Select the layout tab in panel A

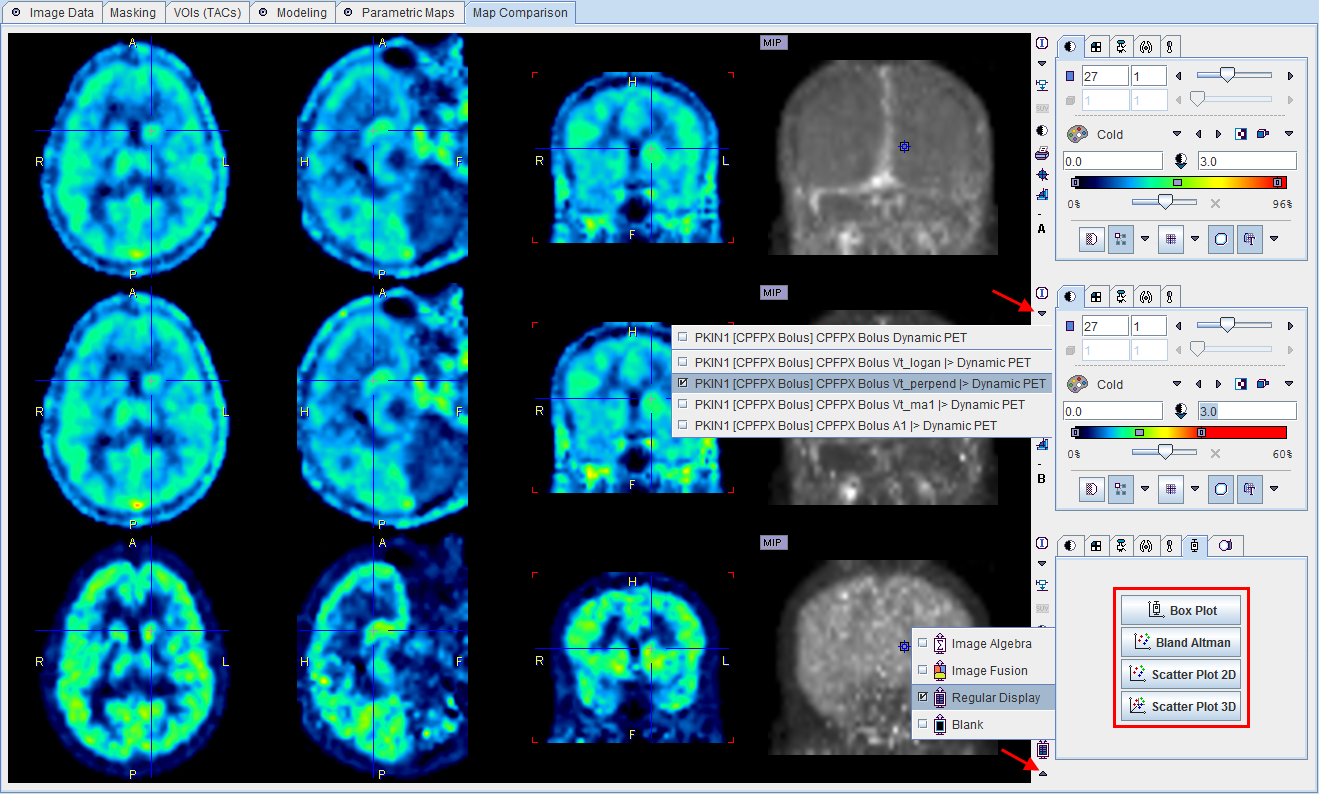[1096, 46]
